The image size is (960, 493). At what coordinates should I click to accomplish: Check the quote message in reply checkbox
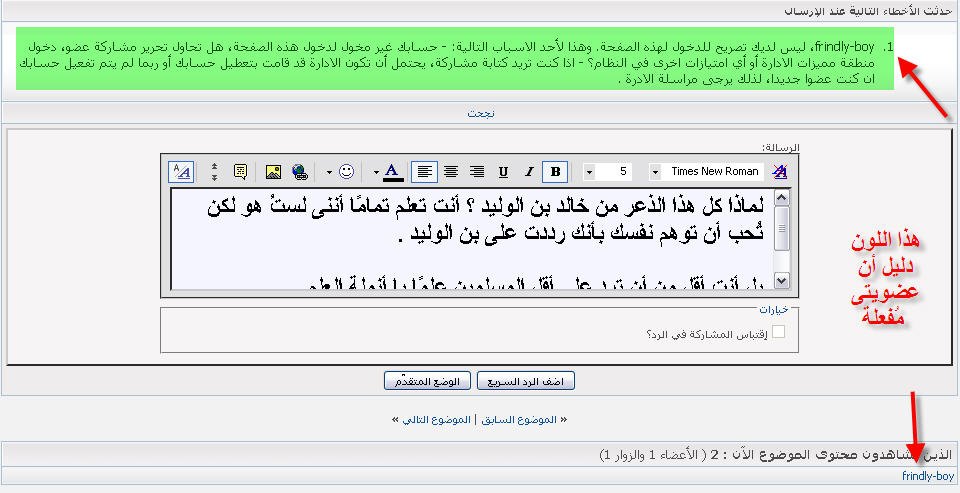tap(778, 333)
